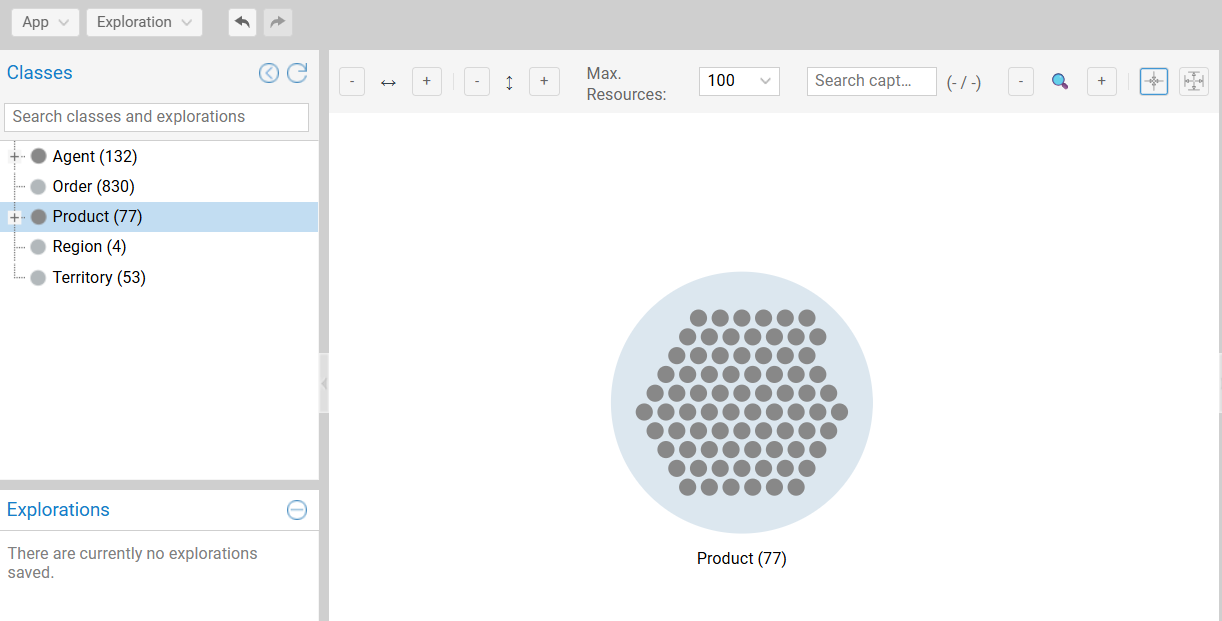Open the Max. Resources dropdown

pos(739,81)
